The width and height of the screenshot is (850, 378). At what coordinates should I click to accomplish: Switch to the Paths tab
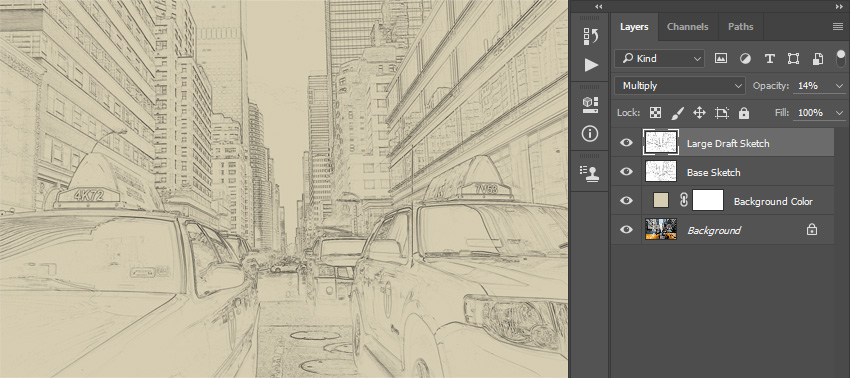click(740, 27)
